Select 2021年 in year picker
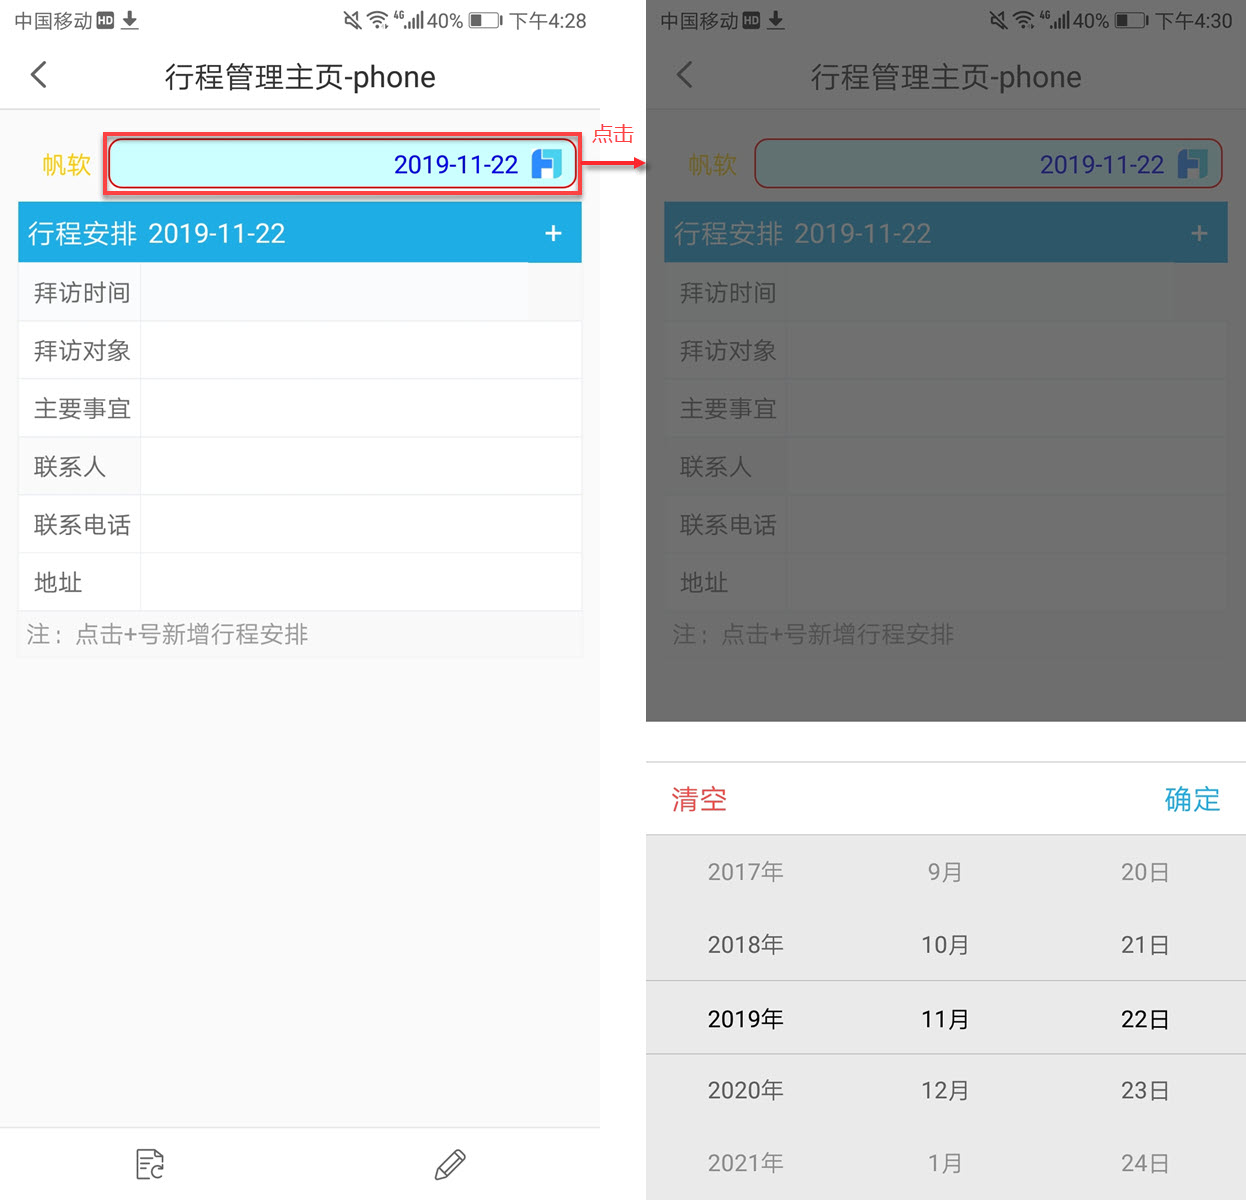 [745, 1163]
